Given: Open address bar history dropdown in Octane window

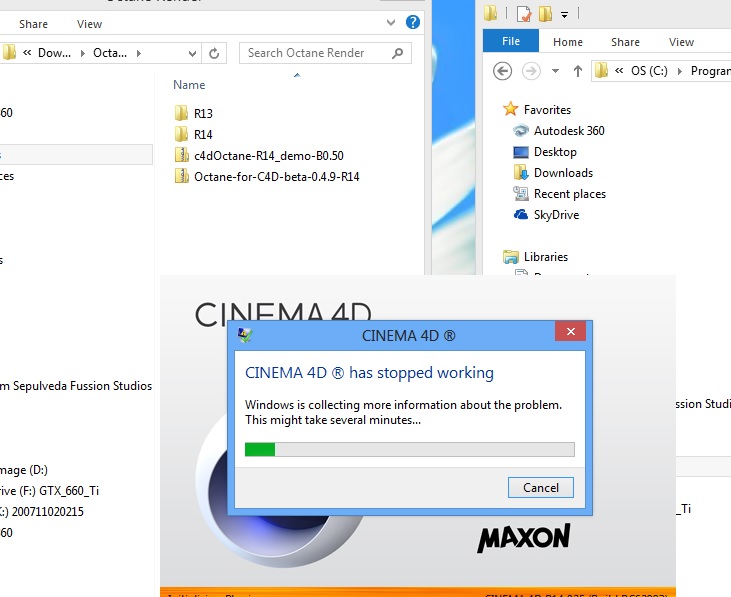Looking at the screenshot, I should coord(192,54).
